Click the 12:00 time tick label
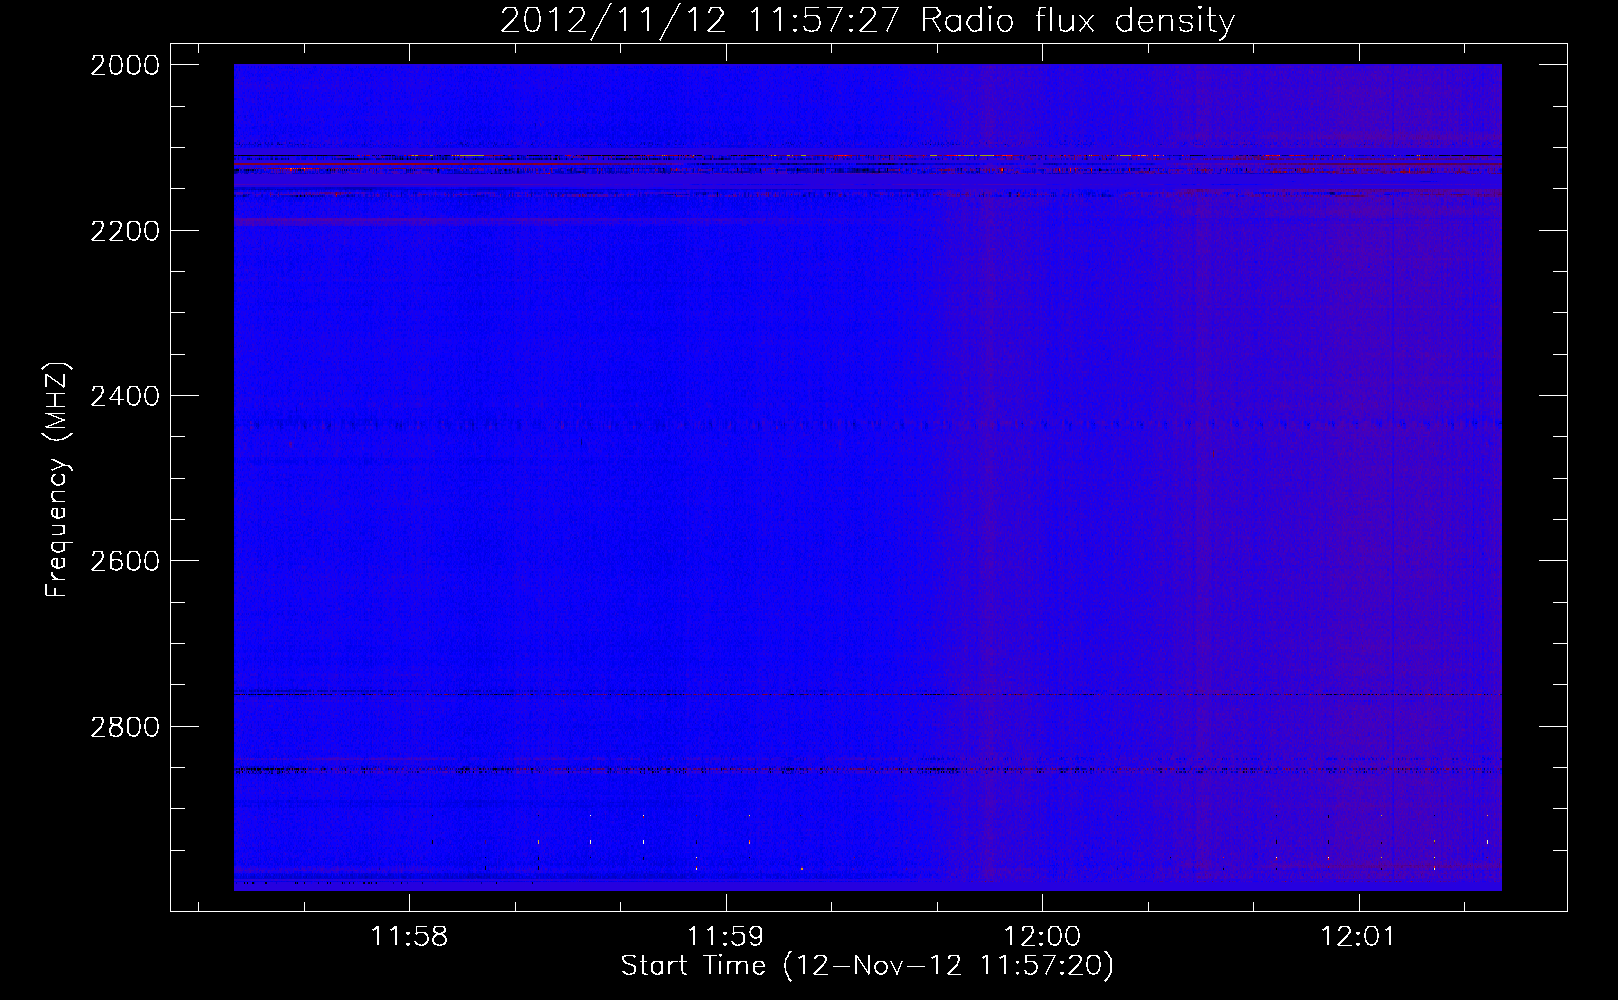The height and width of the screenshot is (1000, 1618). tap(1042, 936)
